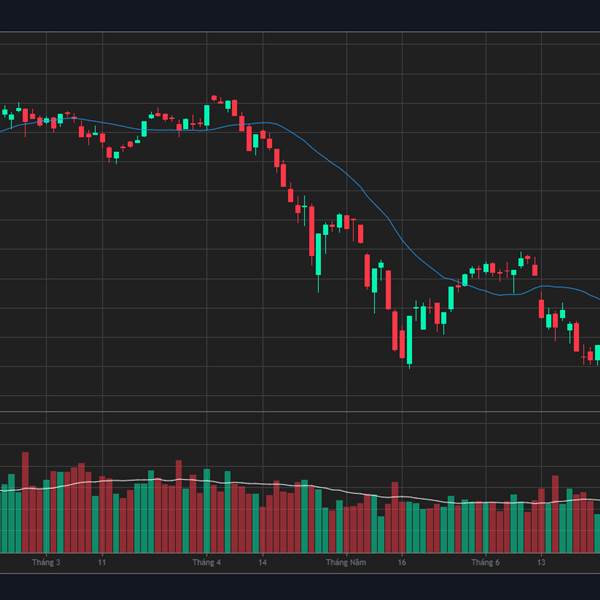Viewport: 600px width, 600px height.
Task: Click the "14" date label on time axis
Action: pyautogui.click(x=262, y=562)
